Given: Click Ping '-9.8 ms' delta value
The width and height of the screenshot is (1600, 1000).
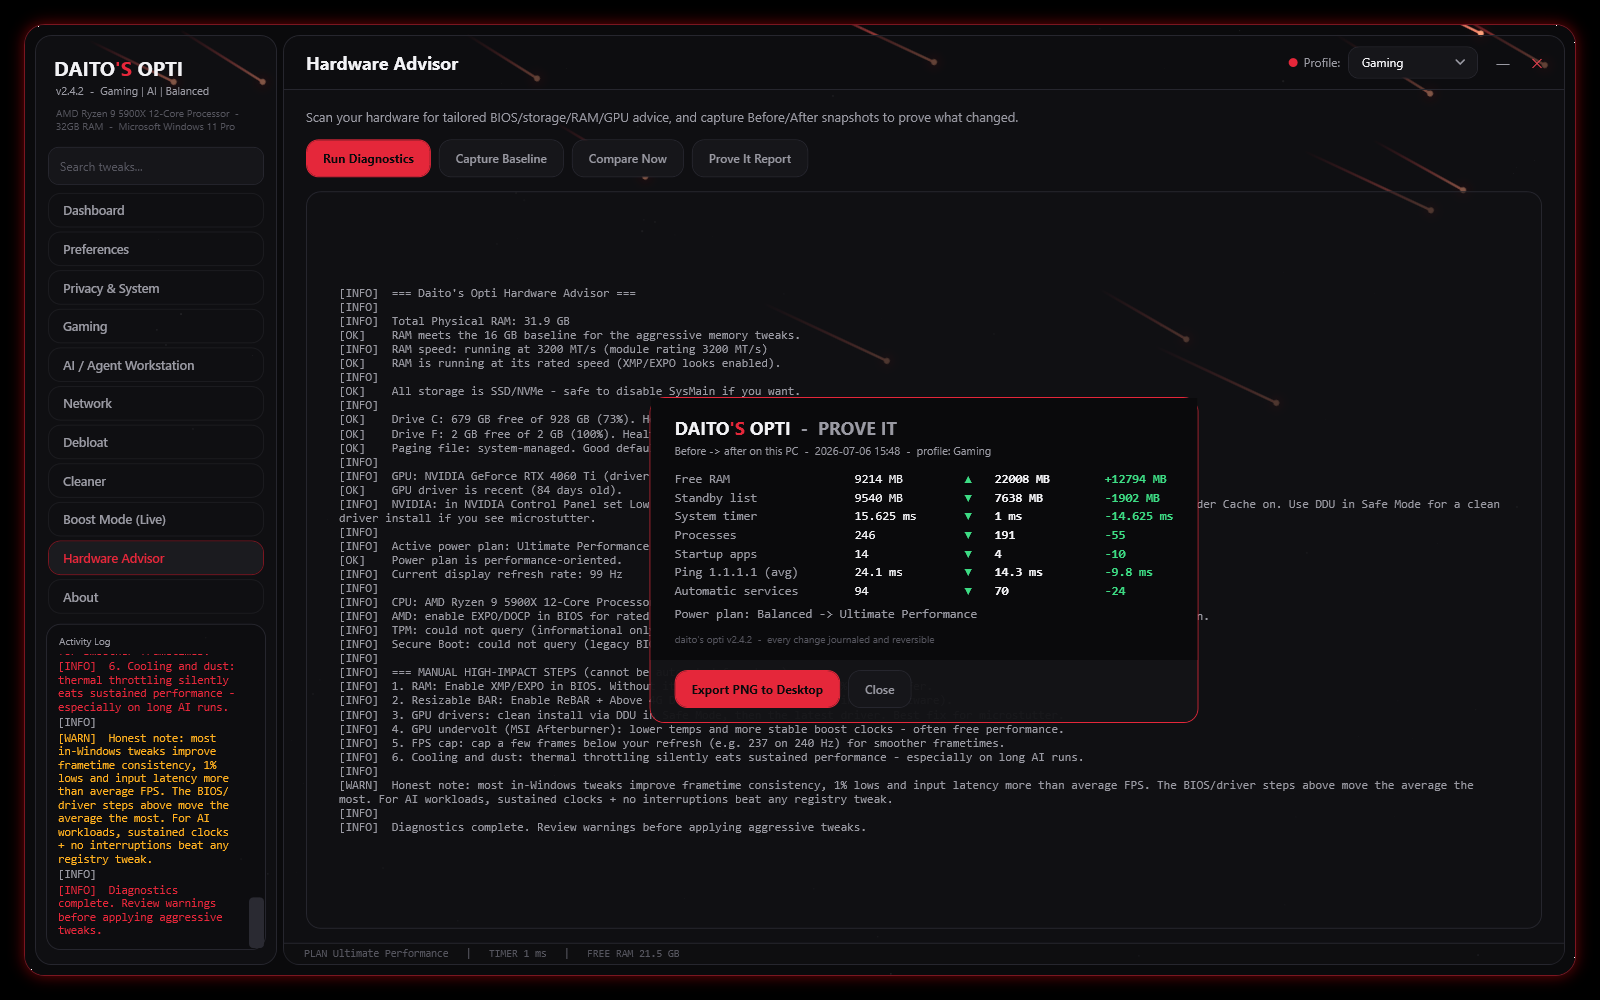Looking at the screenshot, I should (1129, 573).
